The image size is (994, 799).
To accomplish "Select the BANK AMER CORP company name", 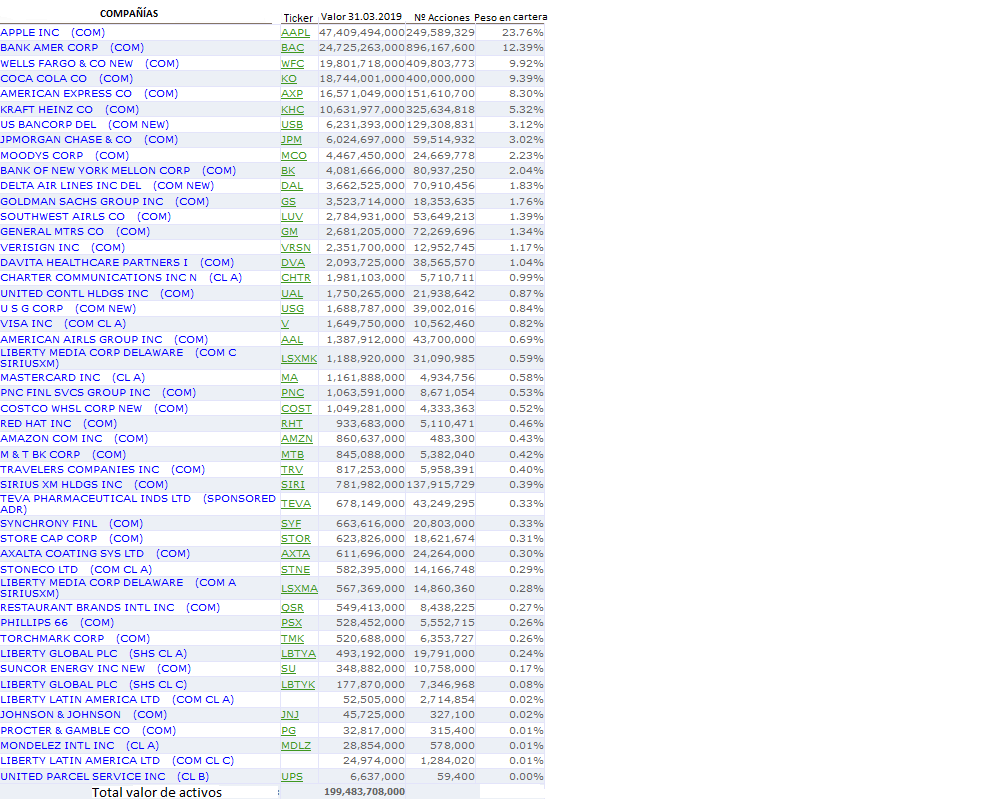I will pyautogui.click(x=72, y=48).
